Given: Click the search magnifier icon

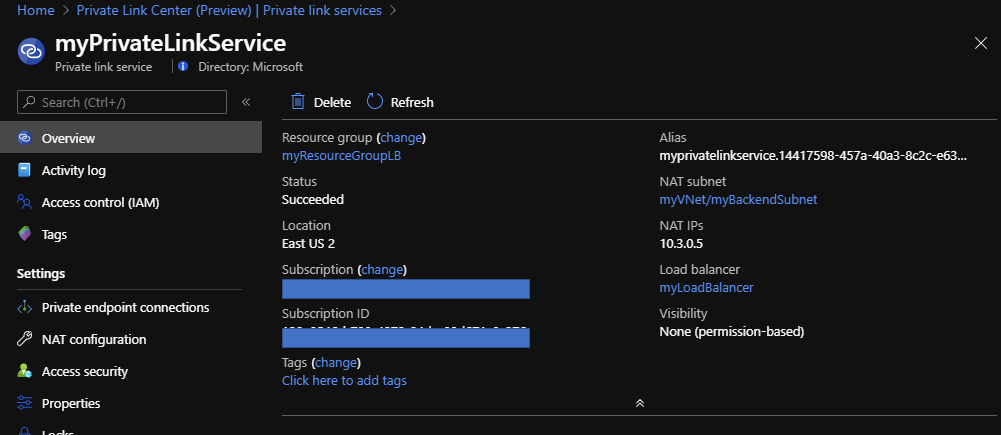Looking at the screenshot, I should click(29, 102).
